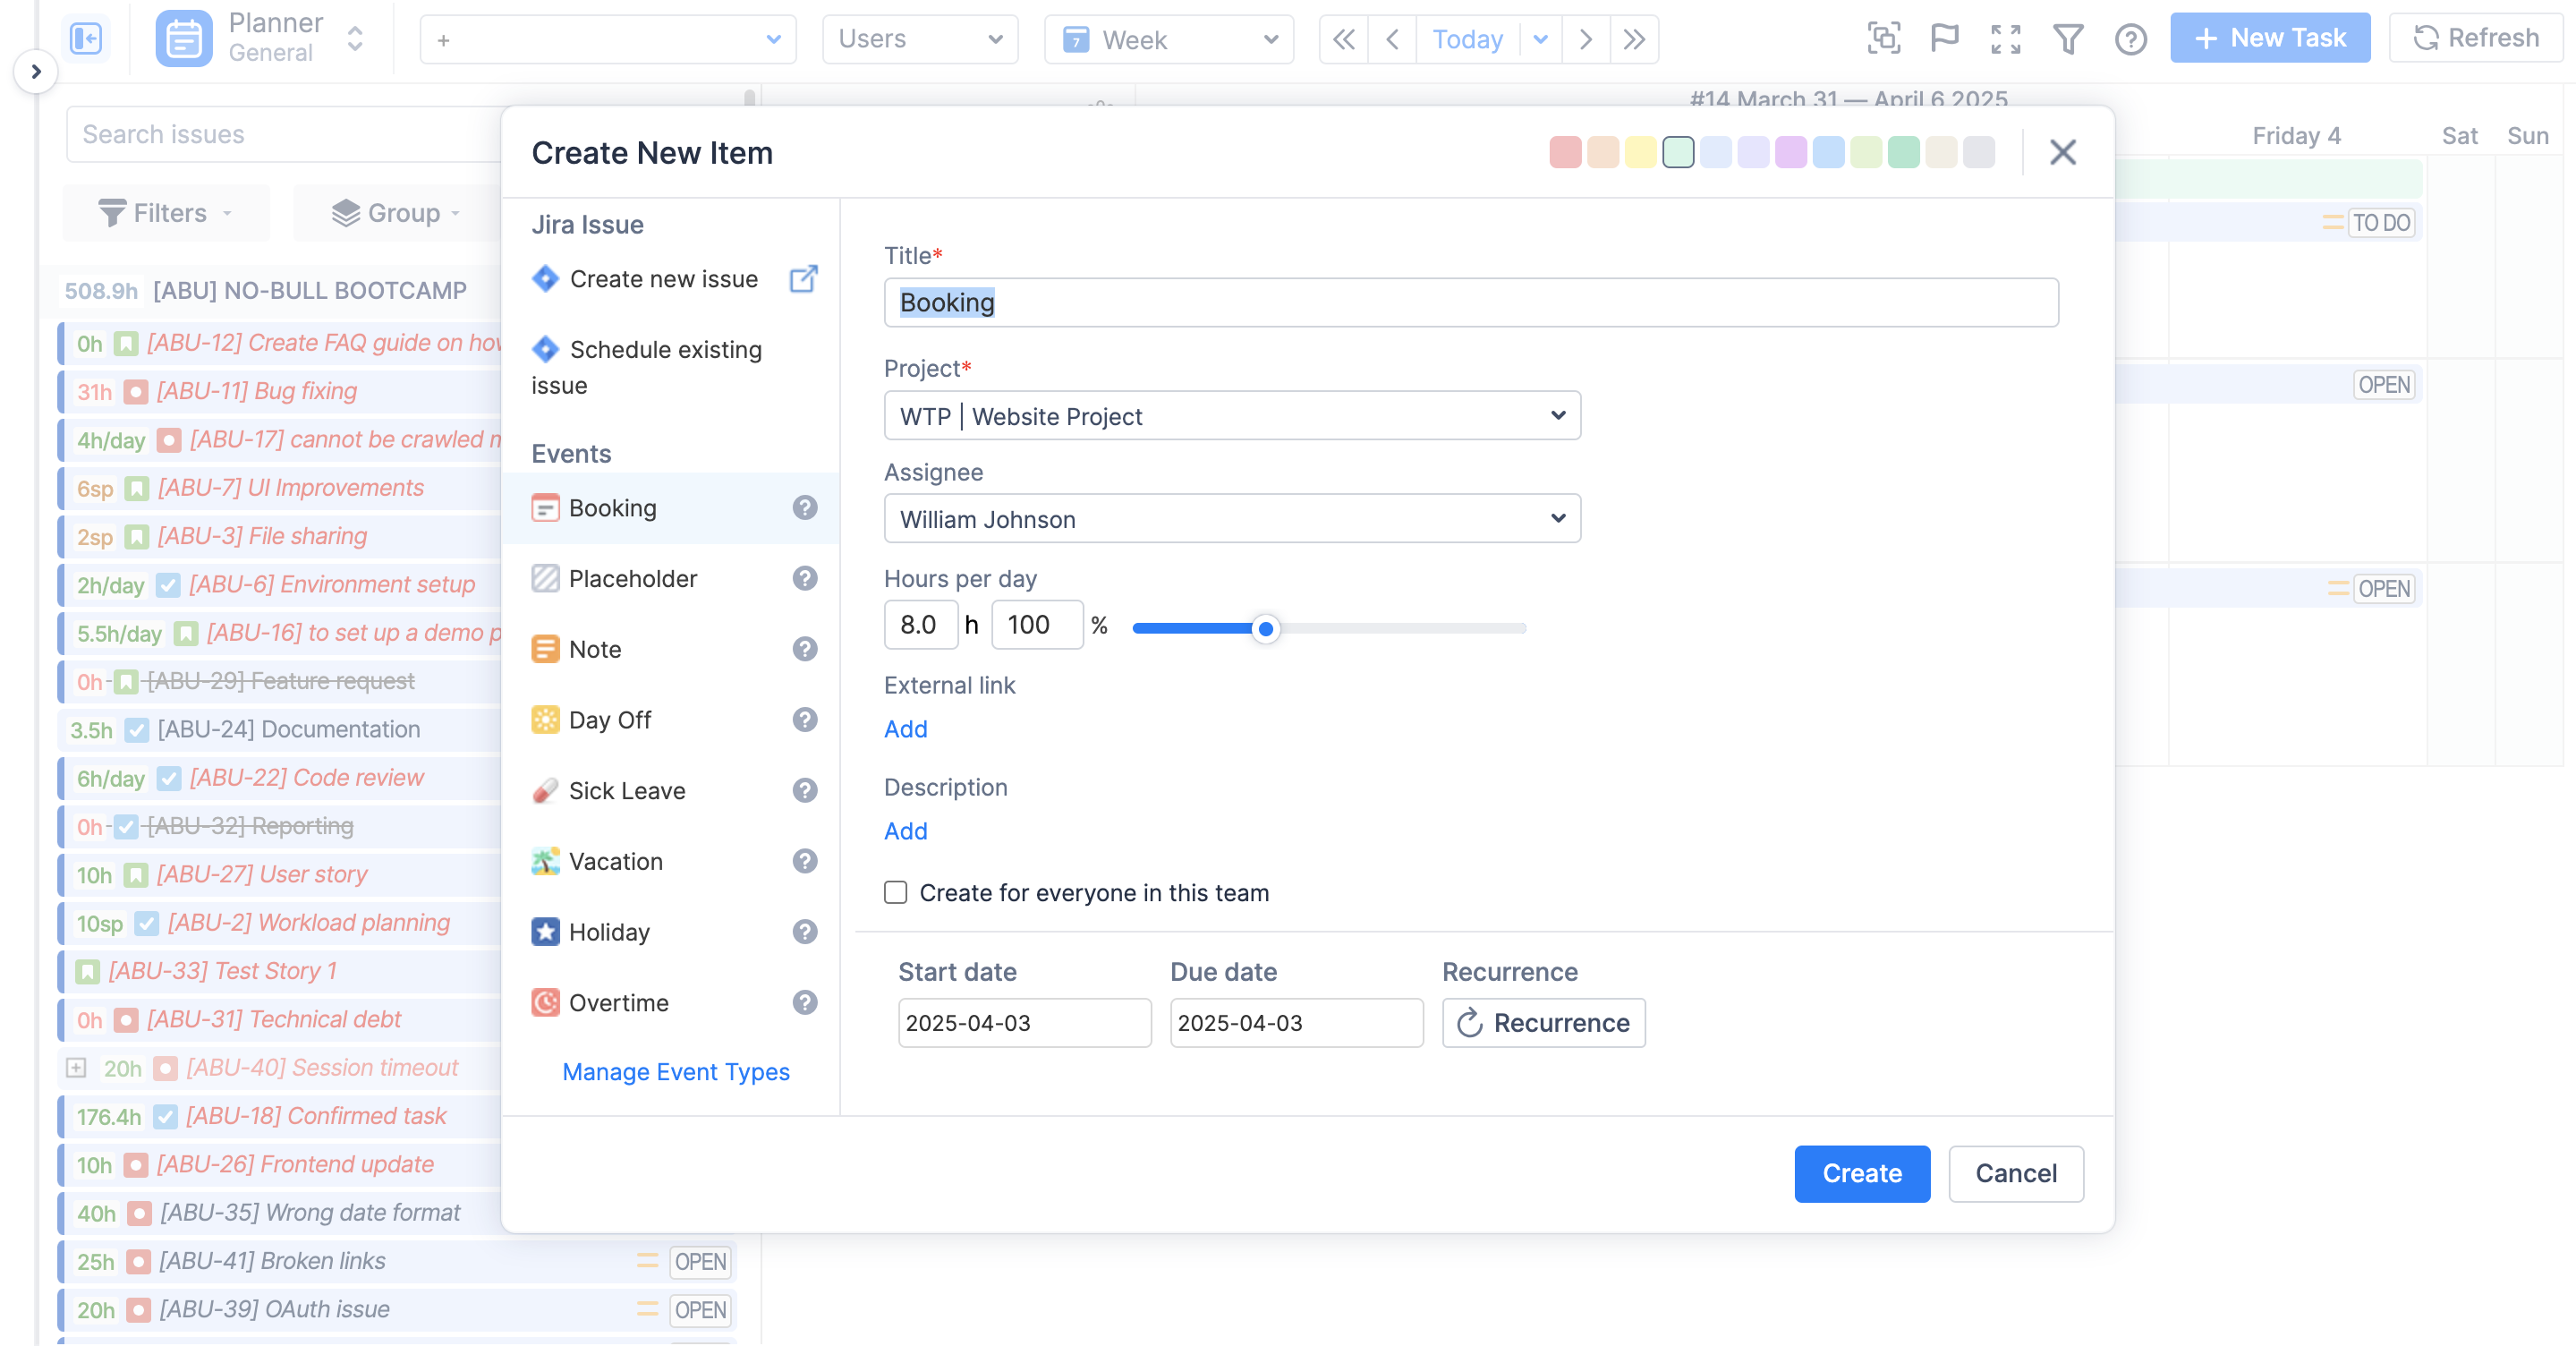Click the focus capture icon in toolbar
This screenshot has height=1346, width=2576.
pyautogui.click(x=1883, y=39)
